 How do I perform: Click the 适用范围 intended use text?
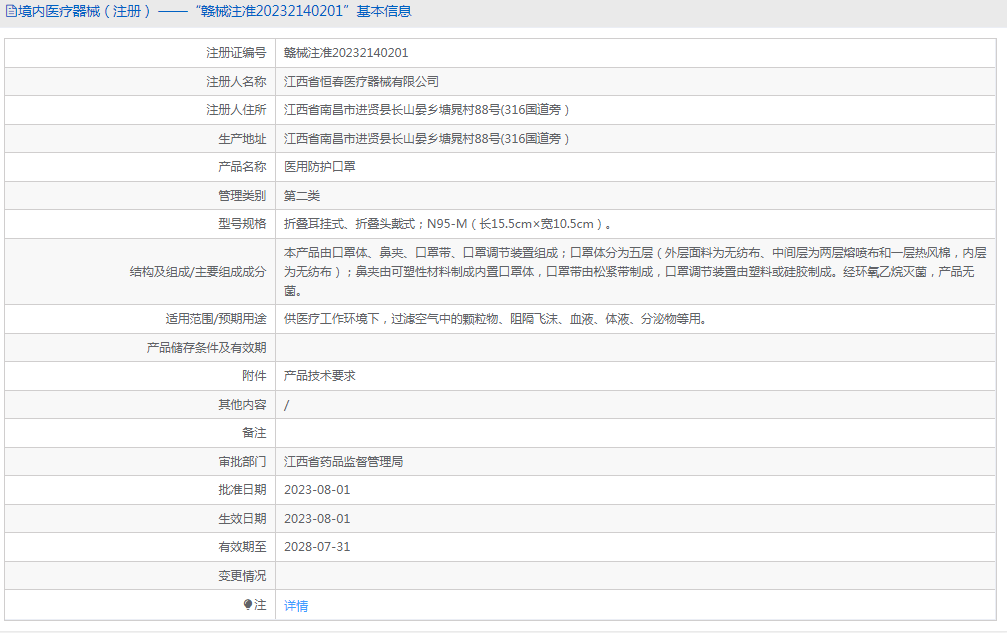click(495, 318)
